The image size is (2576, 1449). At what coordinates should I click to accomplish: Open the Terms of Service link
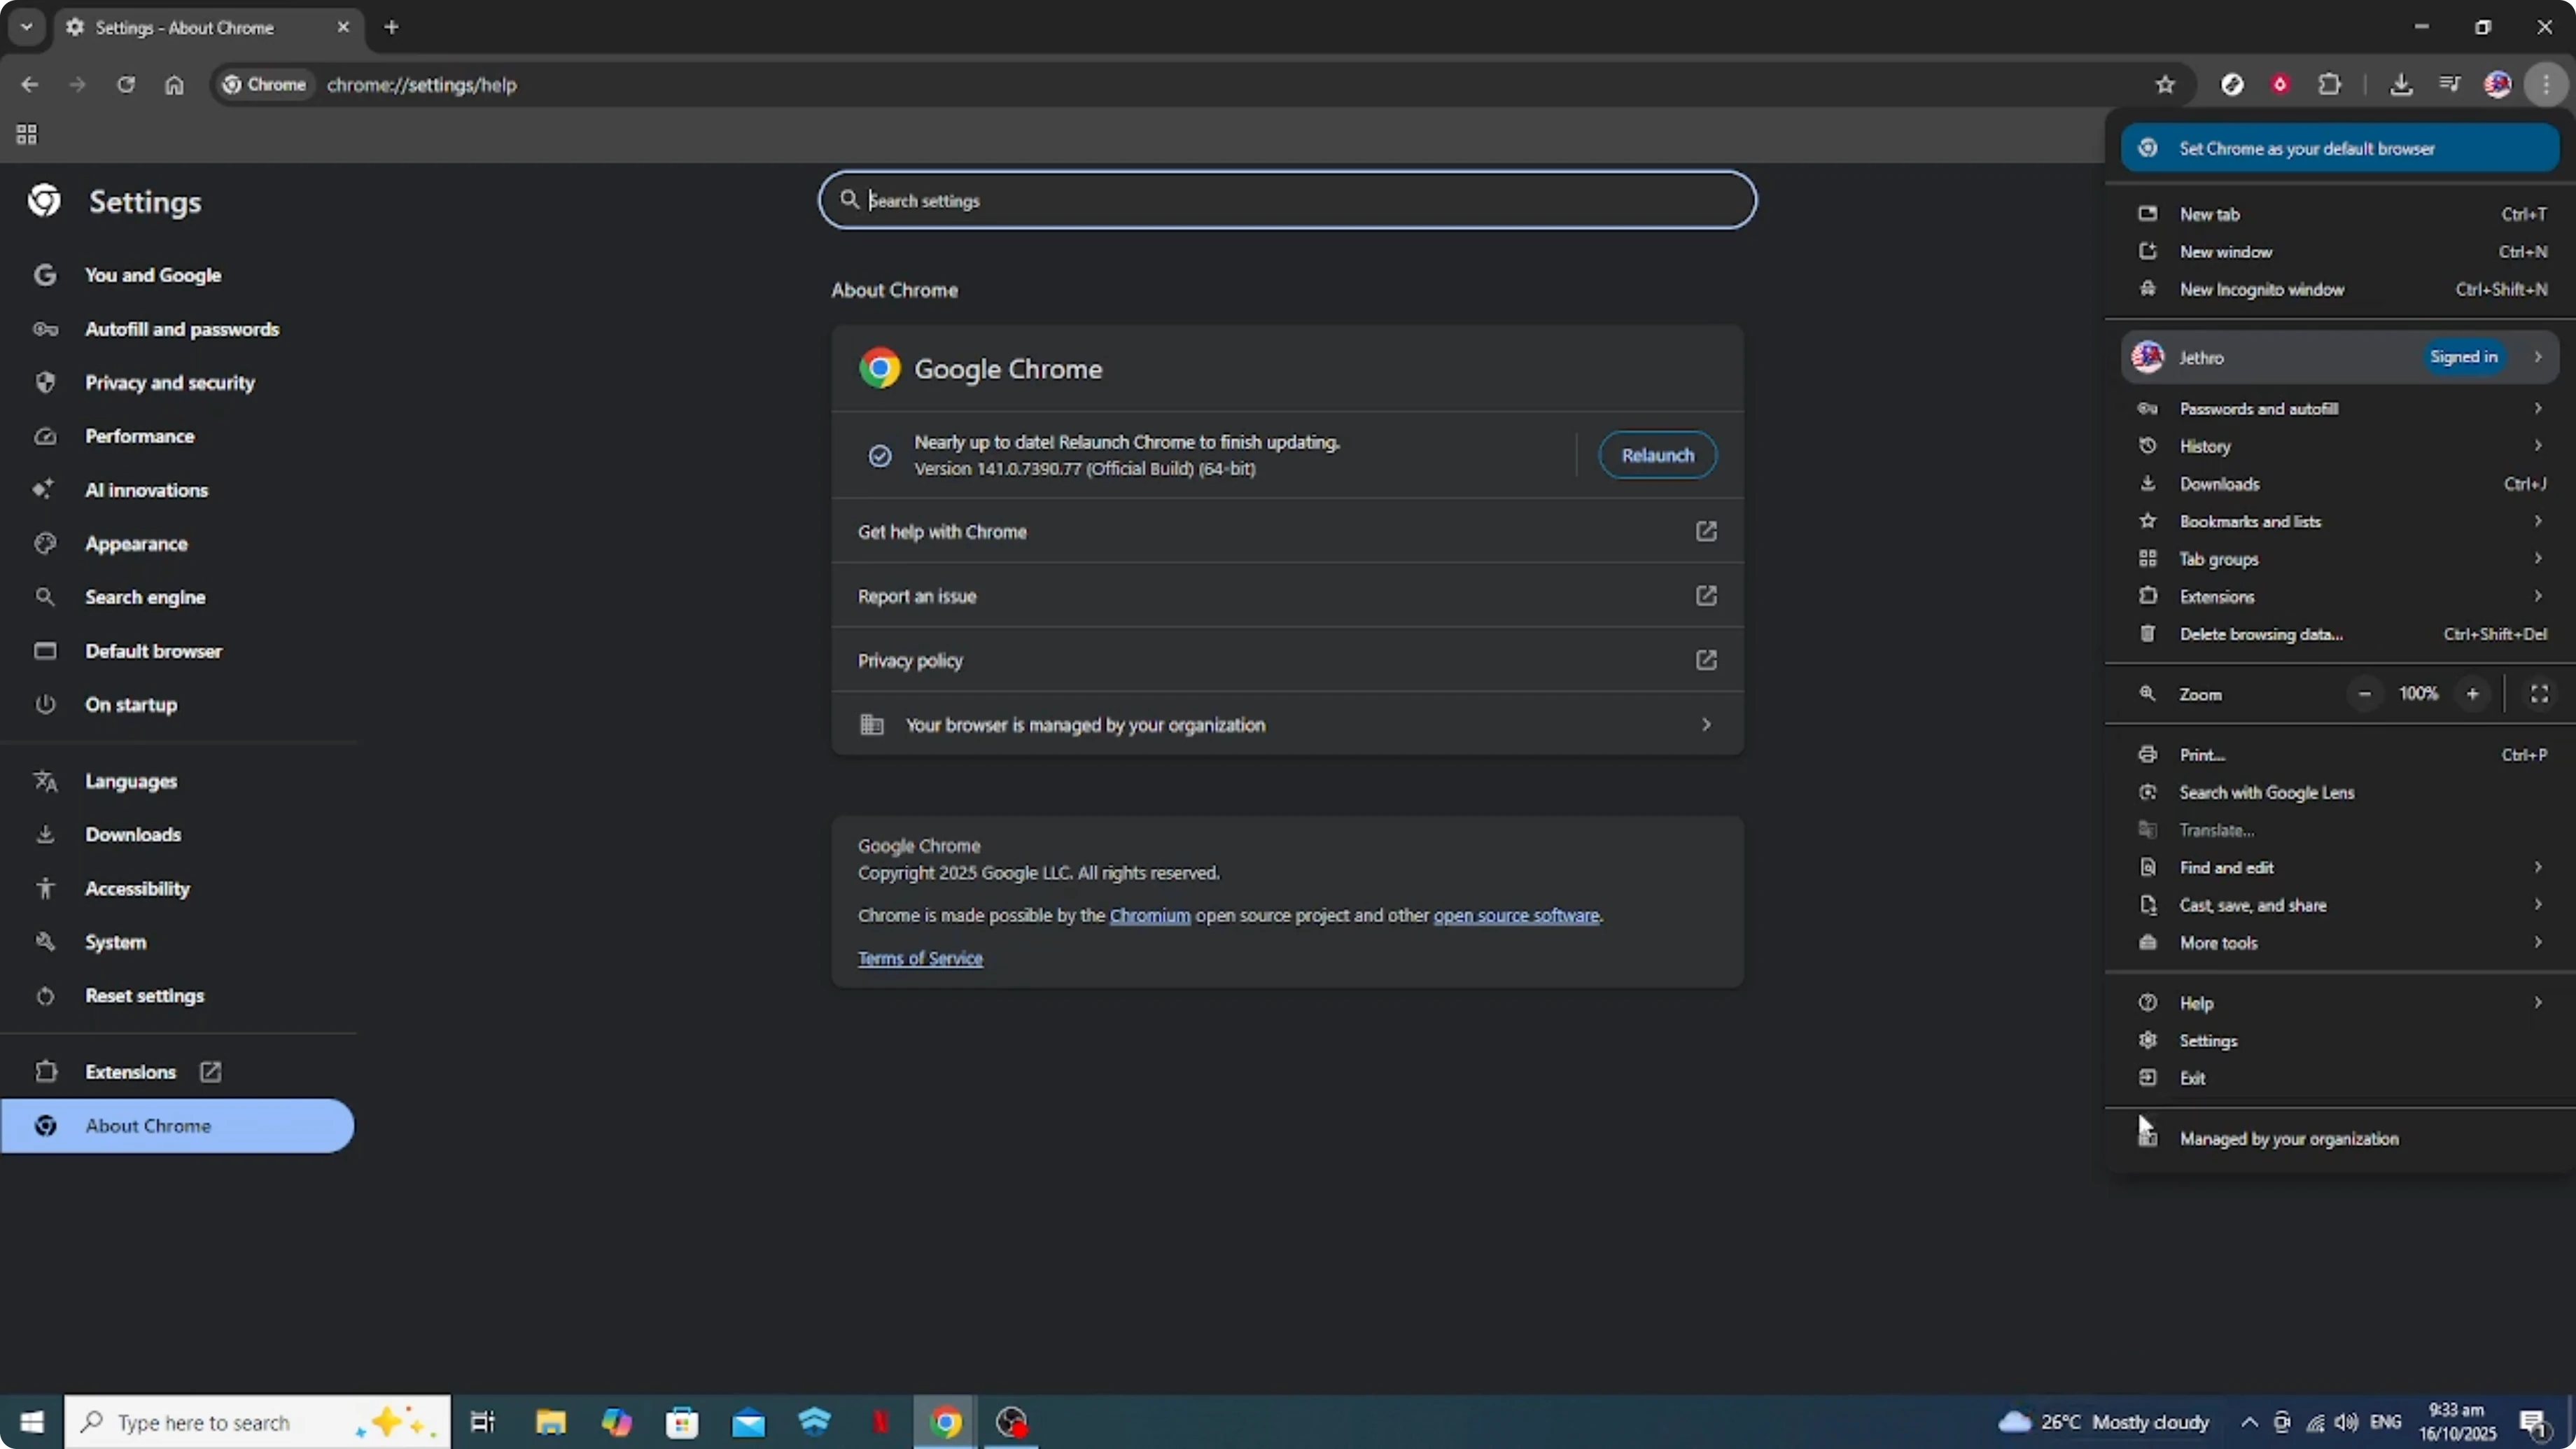920,958
